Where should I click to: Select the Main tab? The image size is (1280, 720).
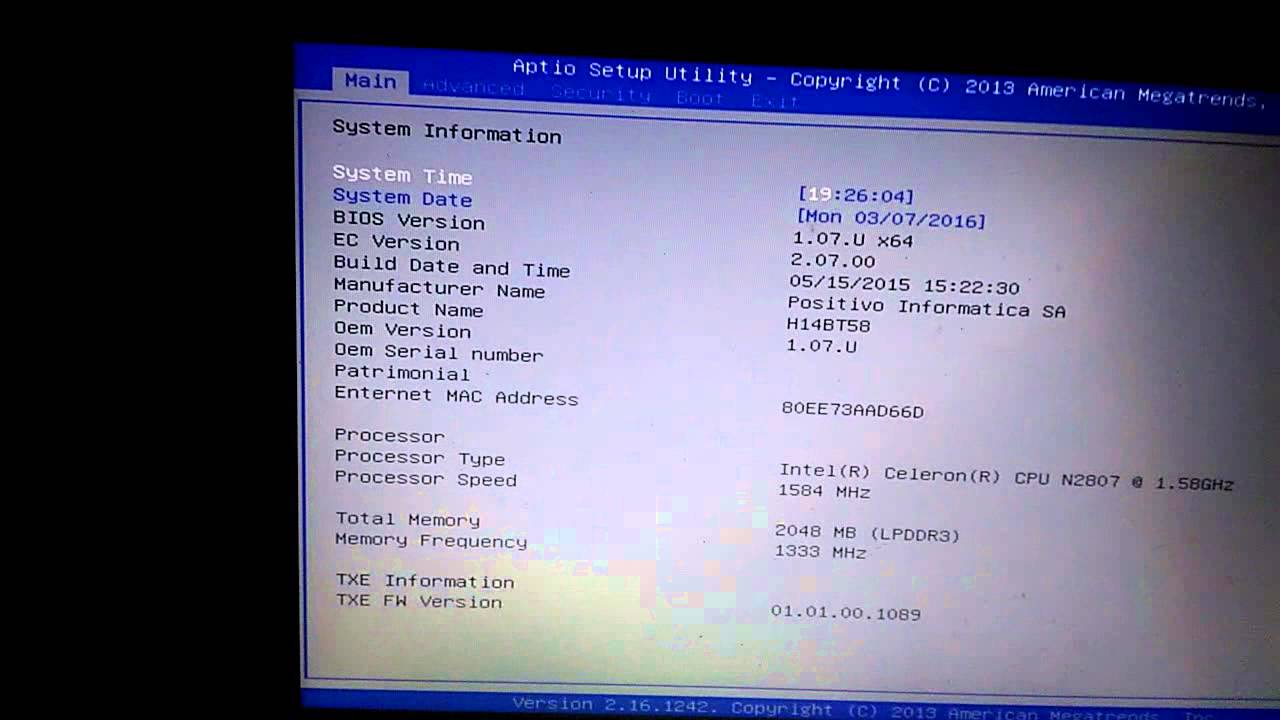370,81
